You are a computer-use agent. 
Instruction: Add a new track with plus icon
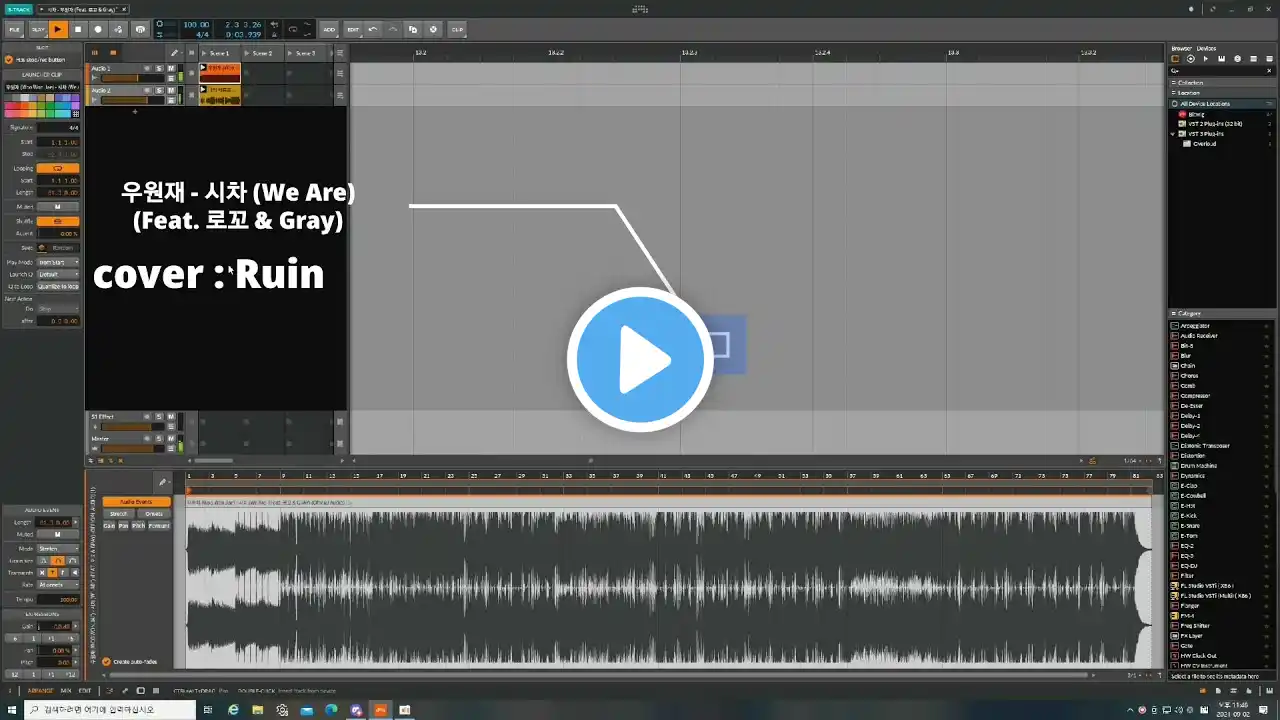coord(135,111)
